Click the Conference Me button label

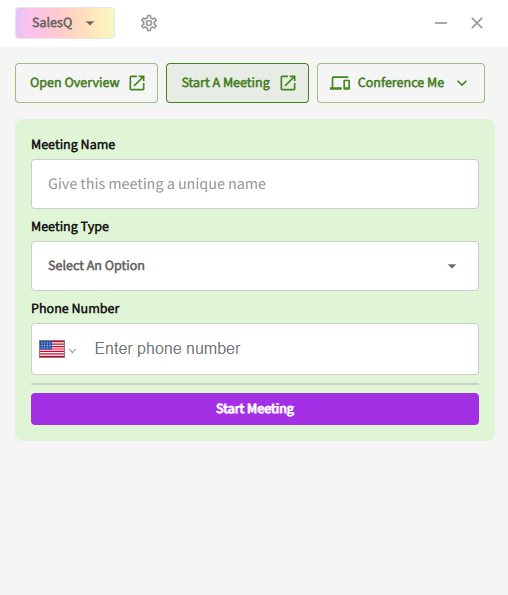pos(401,83)
